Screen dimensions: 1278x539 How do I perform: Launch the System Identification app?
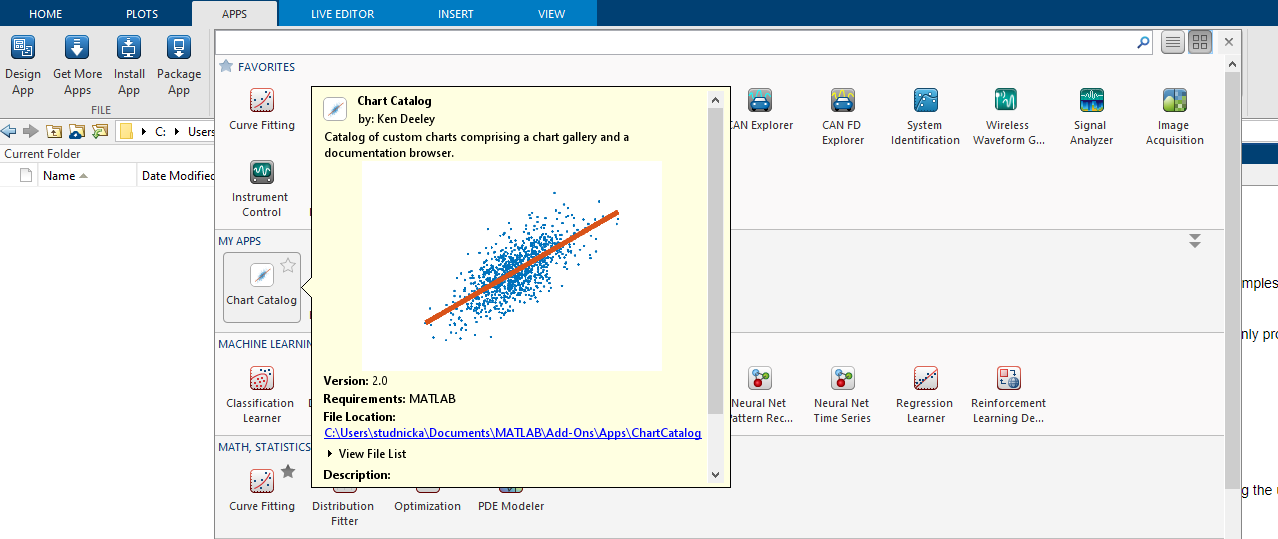point(925,117)
